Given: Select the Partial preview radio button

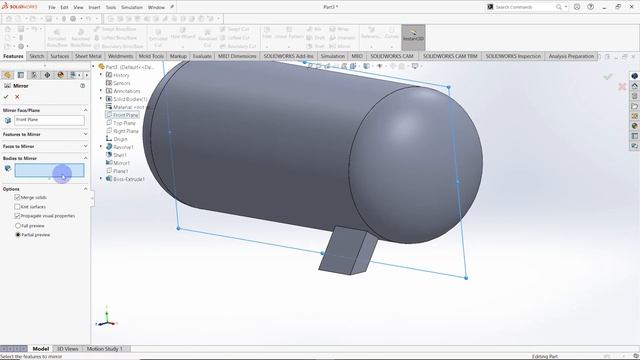Looking at the screenshot, I should [x=18, y=235].
